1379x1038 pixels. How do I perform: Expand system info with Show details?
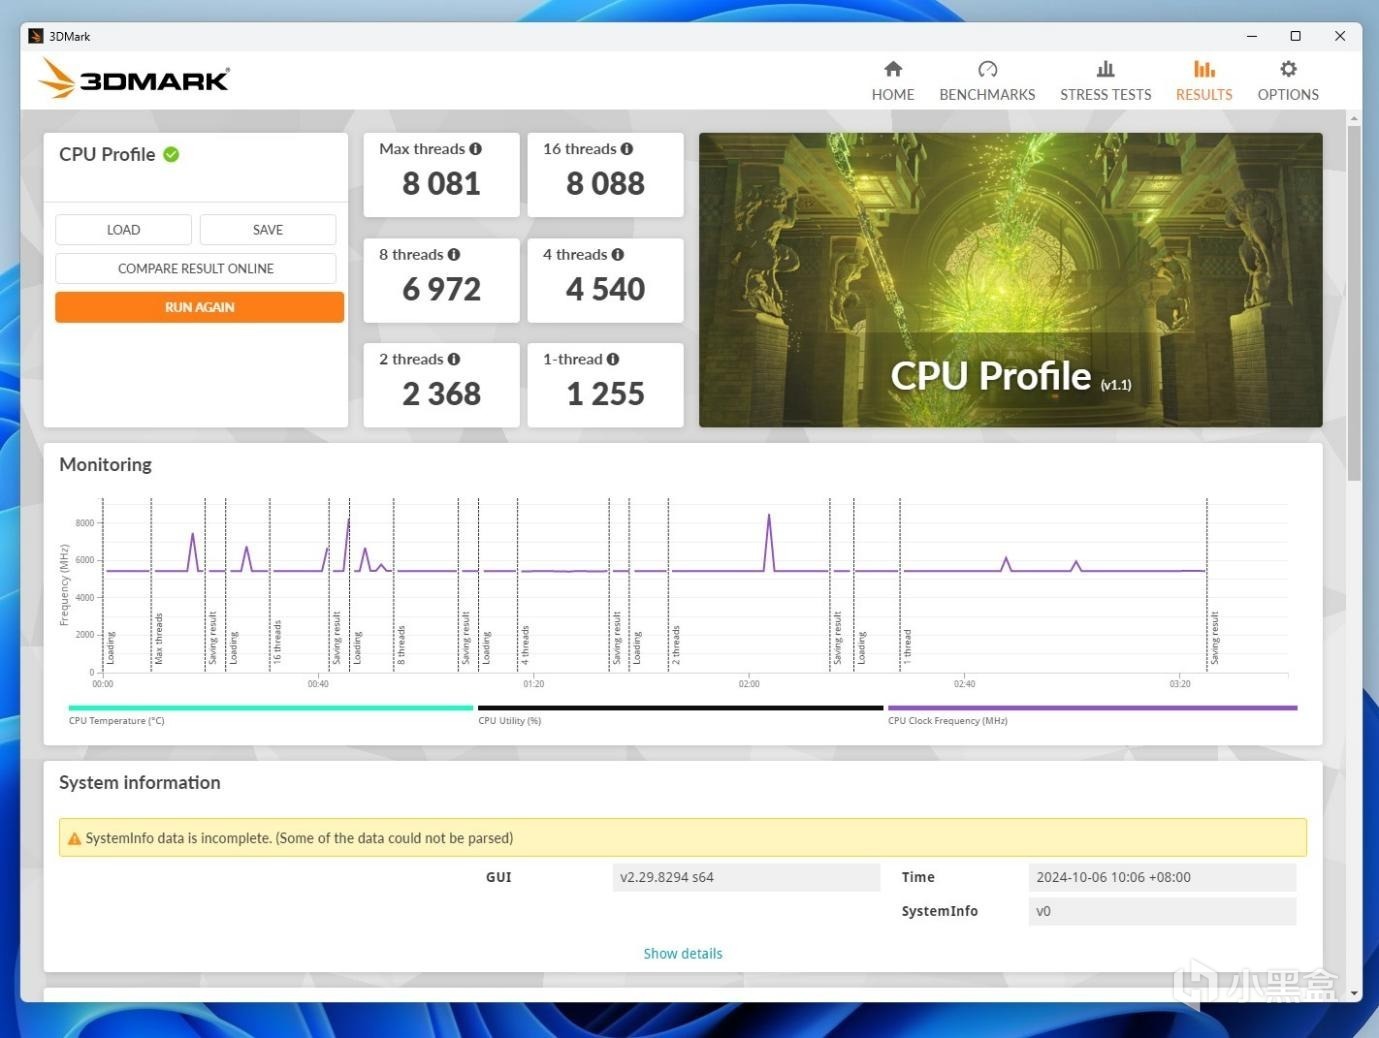[683, 954]
